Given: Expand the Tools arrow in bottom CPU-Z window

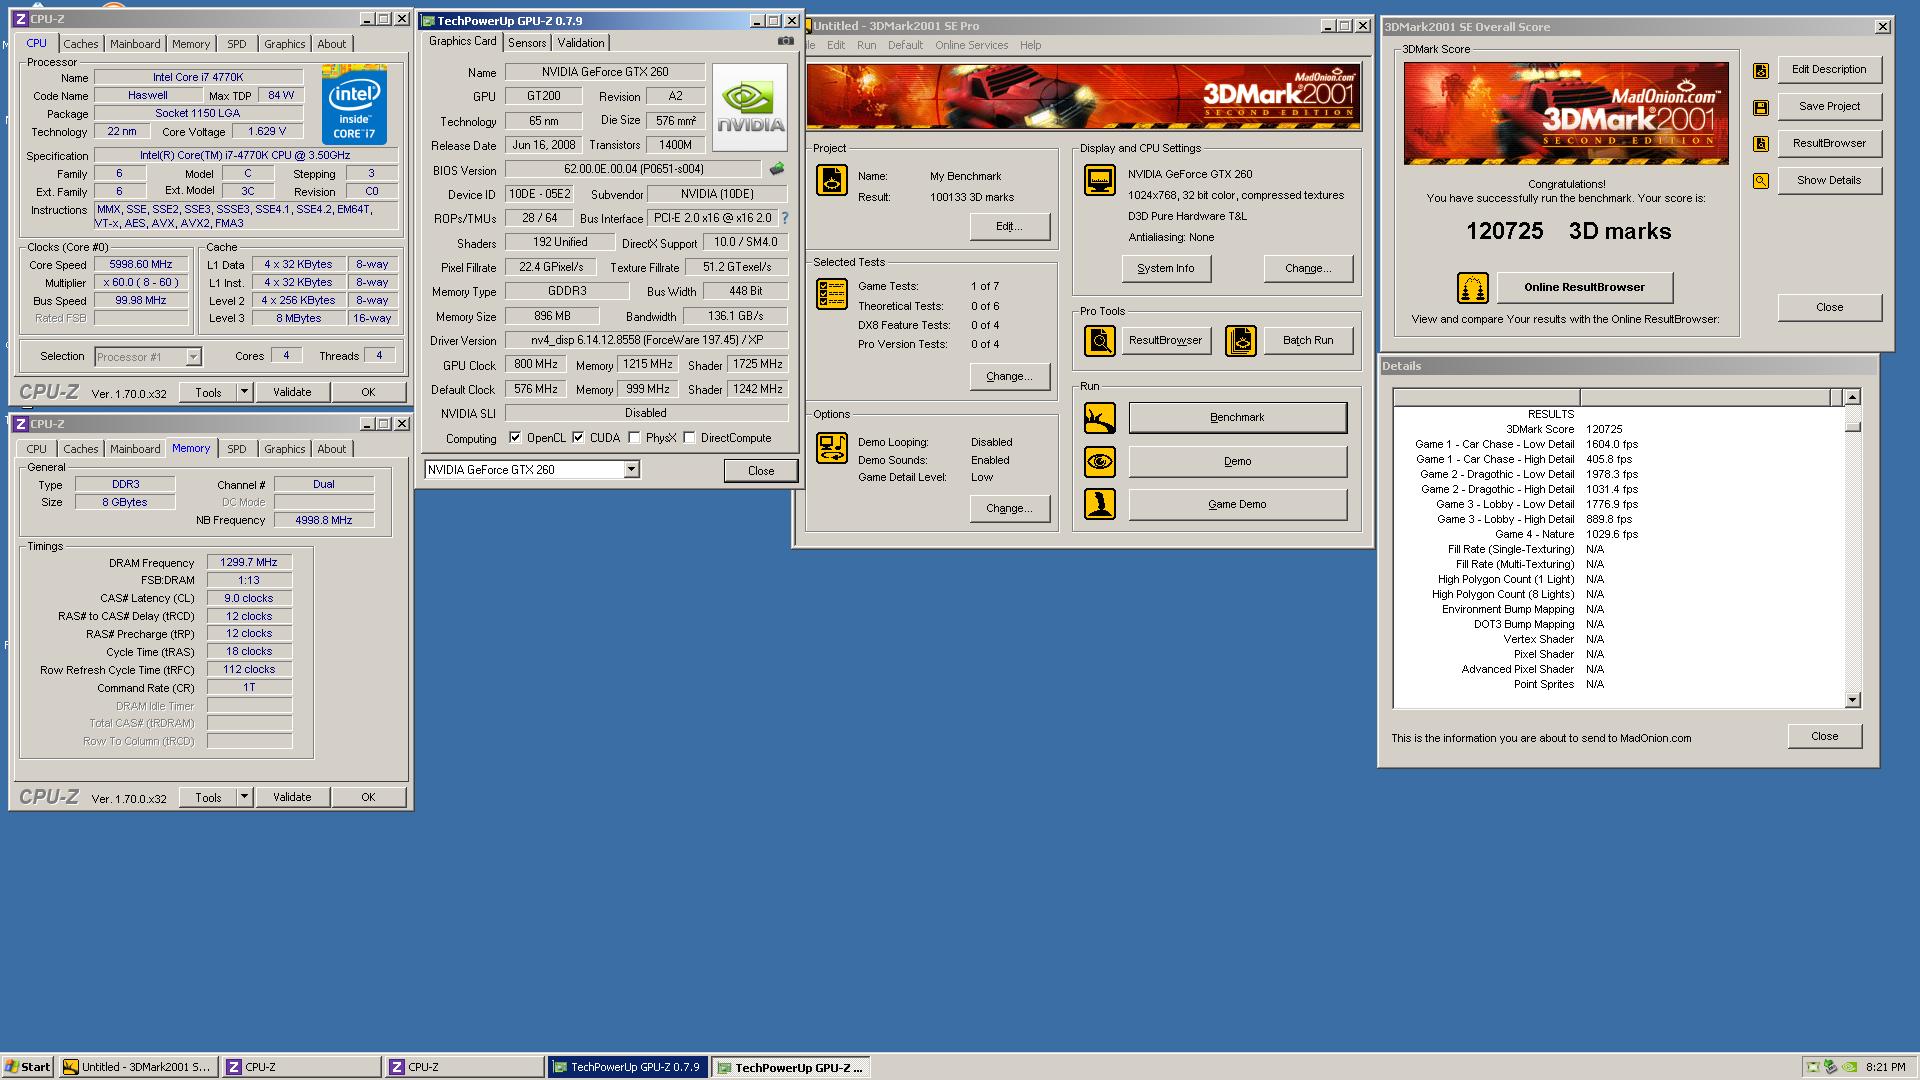Looking at the screenshot, I should 244,797.
